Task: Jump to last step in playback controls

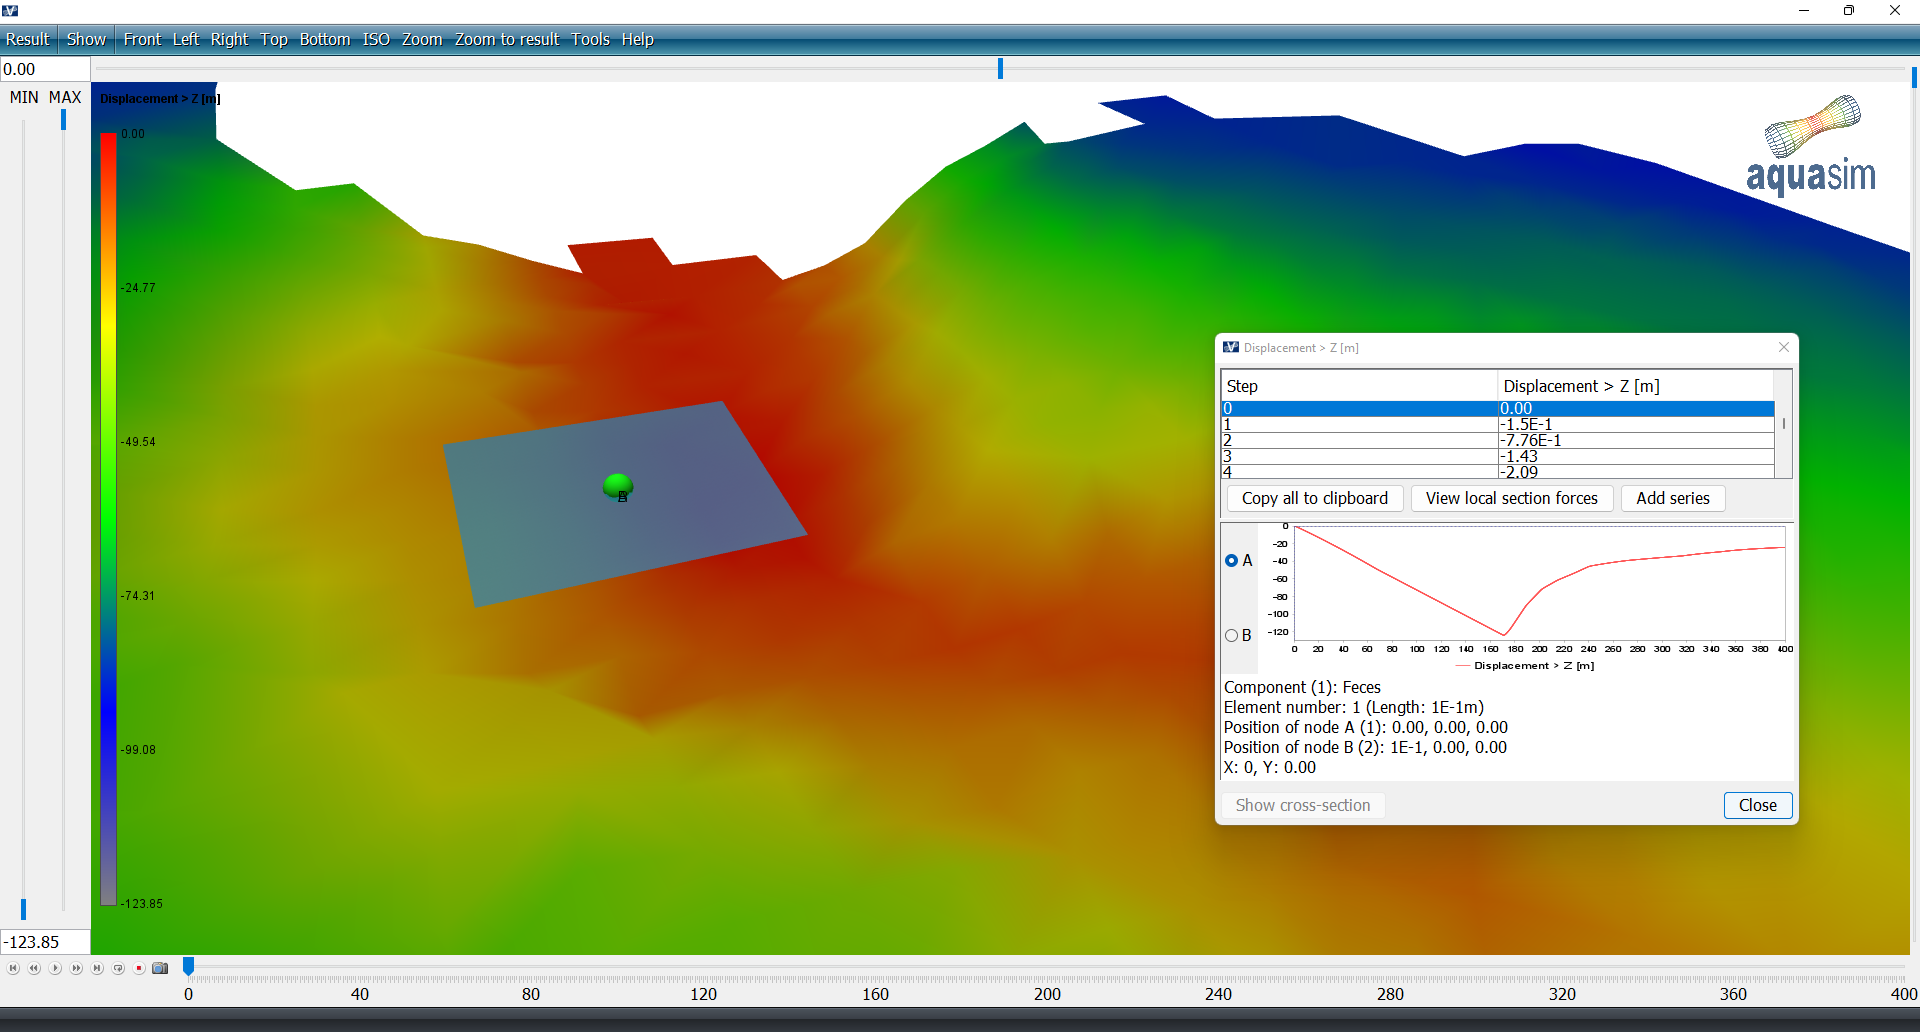Action: pyautogui.click(x=97, y=968)
